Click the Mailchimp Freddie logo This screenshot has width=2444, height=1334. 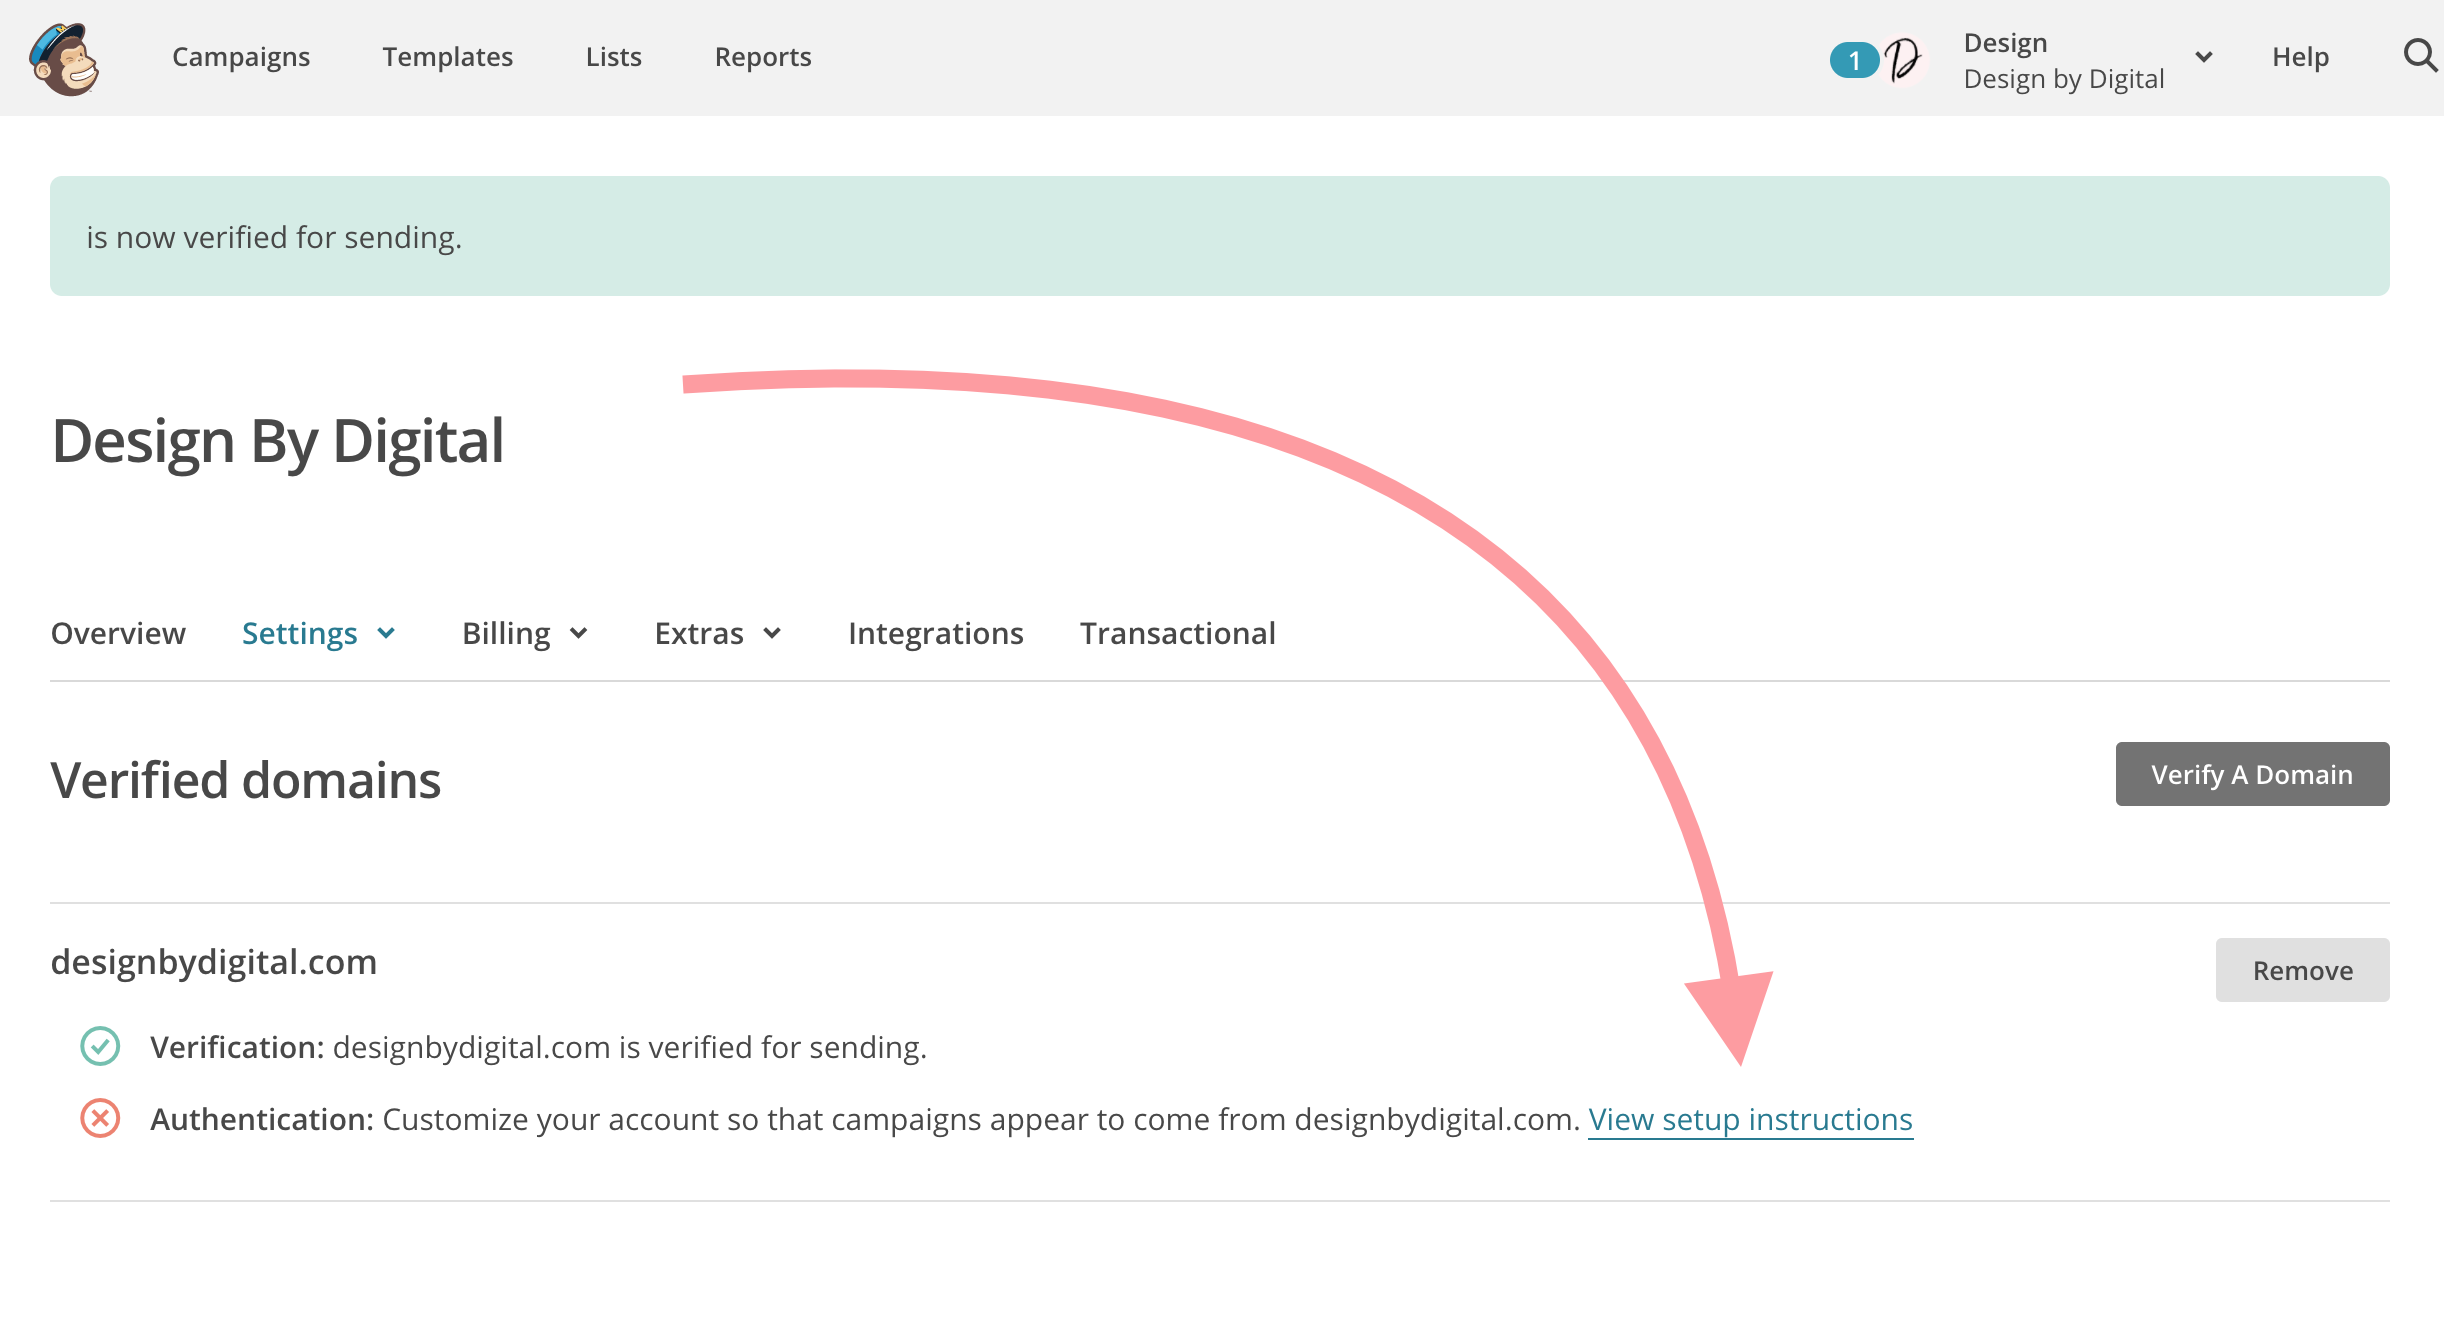click(65, 59)
